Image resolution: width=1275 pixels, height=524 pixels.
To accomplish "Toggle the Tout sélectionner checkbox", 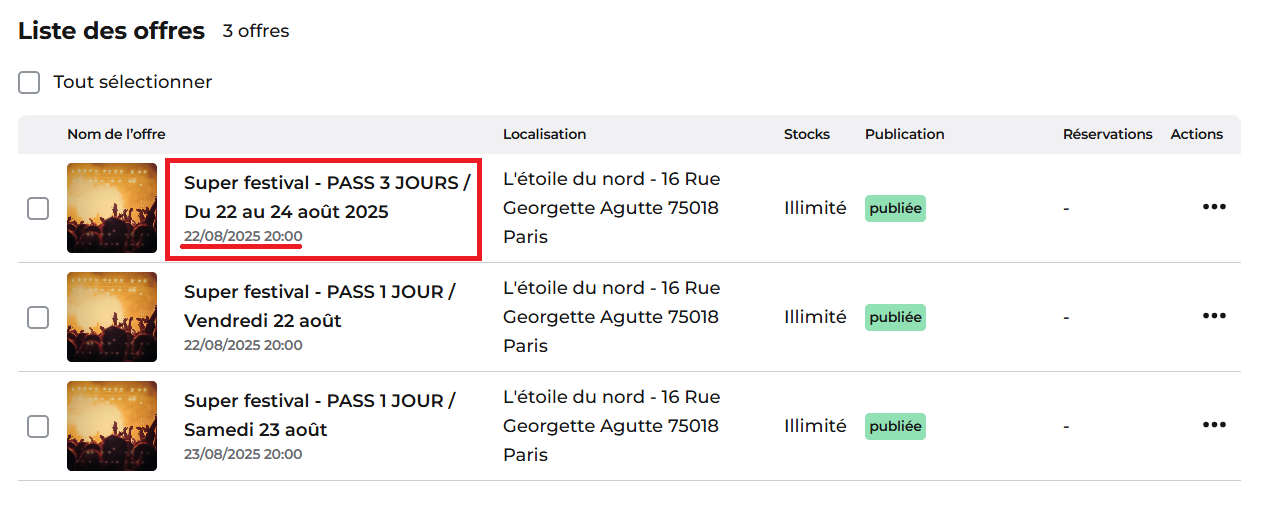I will point(29,82).
